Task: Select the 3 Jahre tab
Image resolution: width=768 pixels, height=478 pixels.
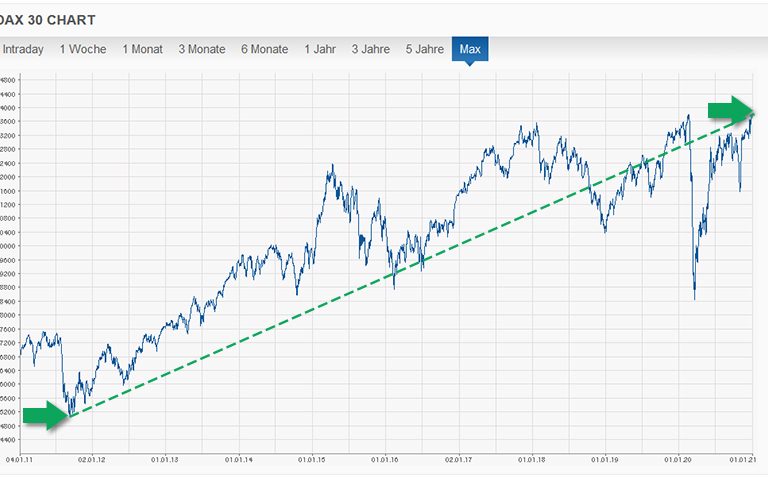Action: [371, 49]
